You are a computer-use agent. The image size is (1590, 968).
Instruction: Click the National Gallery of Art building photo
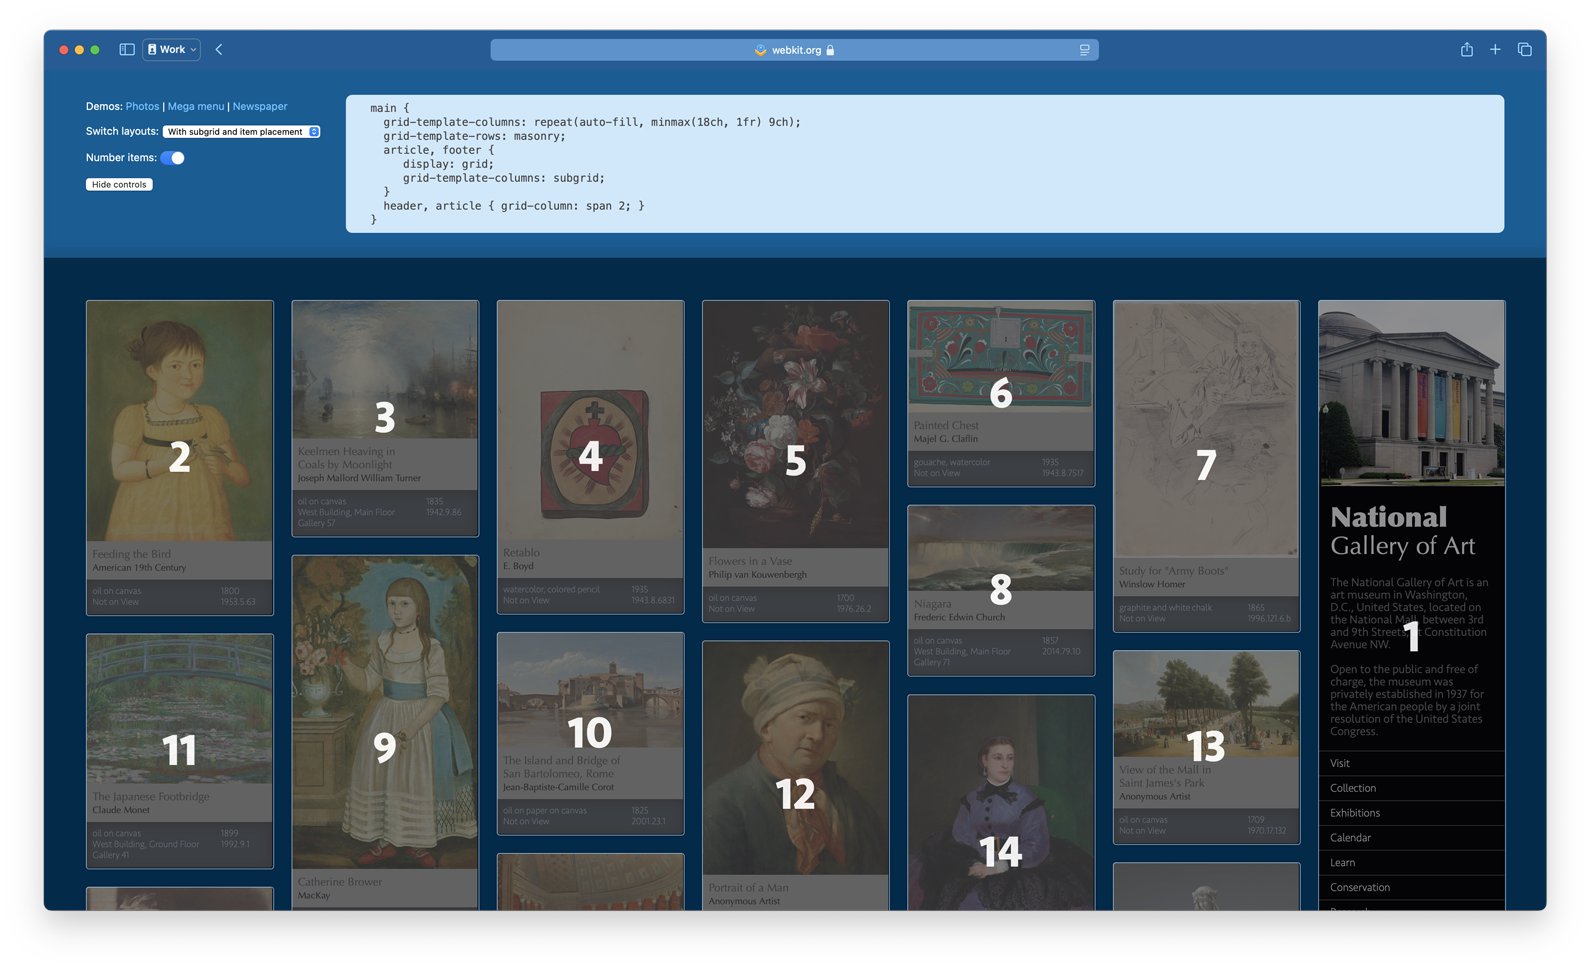[x=1411, y=393]
